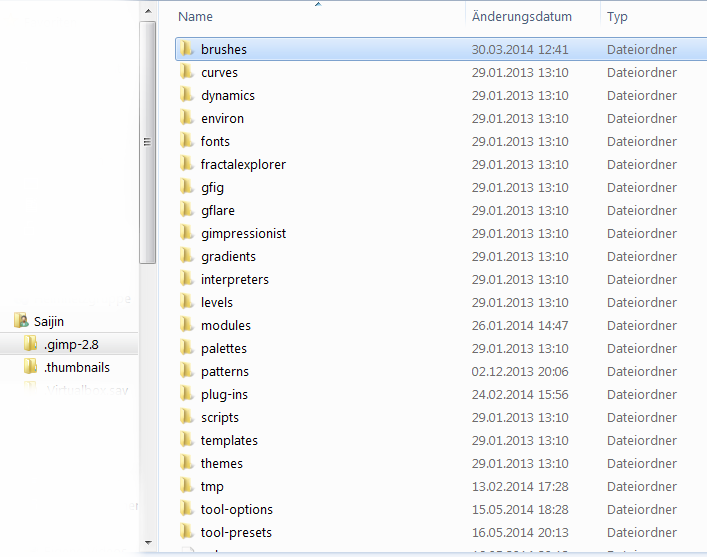Click the fractalexplorer folder icon
The width and height of the screenshot is (707, 557).
click(x=186, y=164)
